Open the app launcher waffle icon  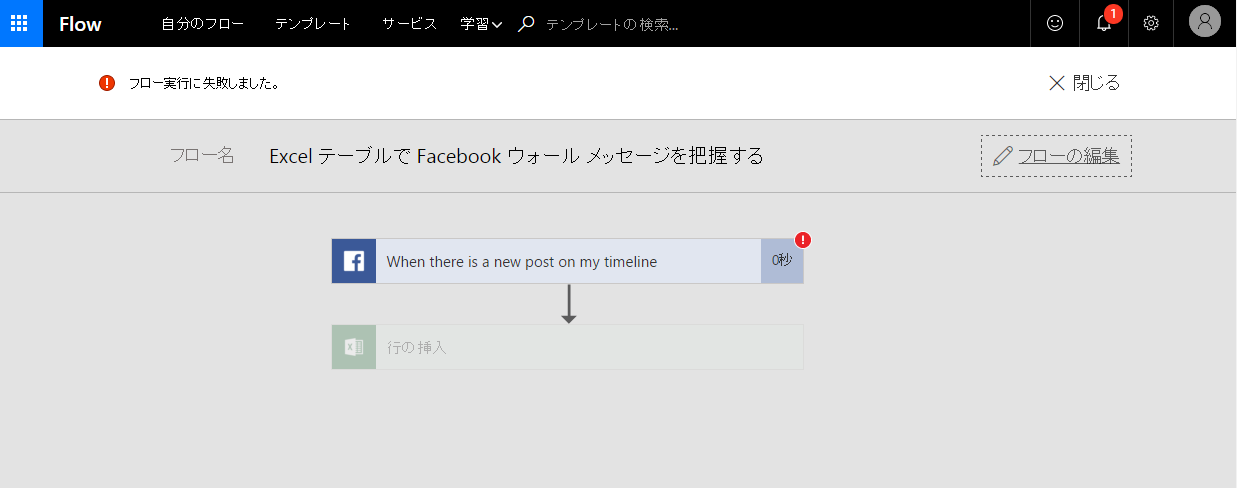(21, 23)
